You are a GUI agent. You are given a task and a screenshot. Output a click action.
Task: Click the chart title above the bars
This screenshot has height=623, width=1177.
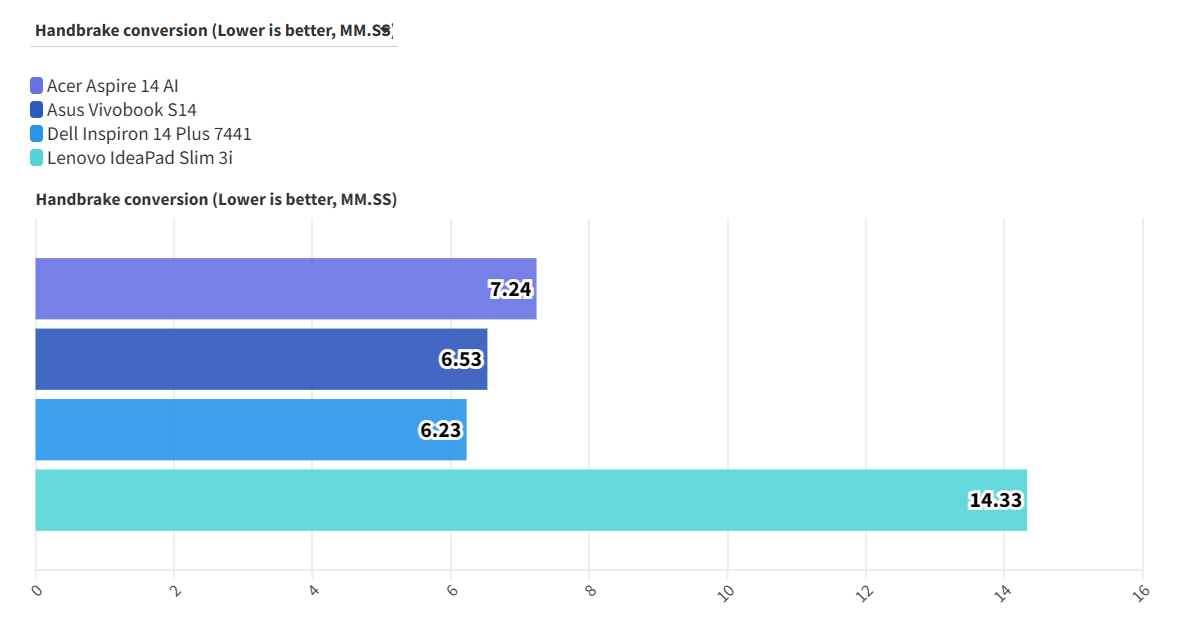point(216,200)
